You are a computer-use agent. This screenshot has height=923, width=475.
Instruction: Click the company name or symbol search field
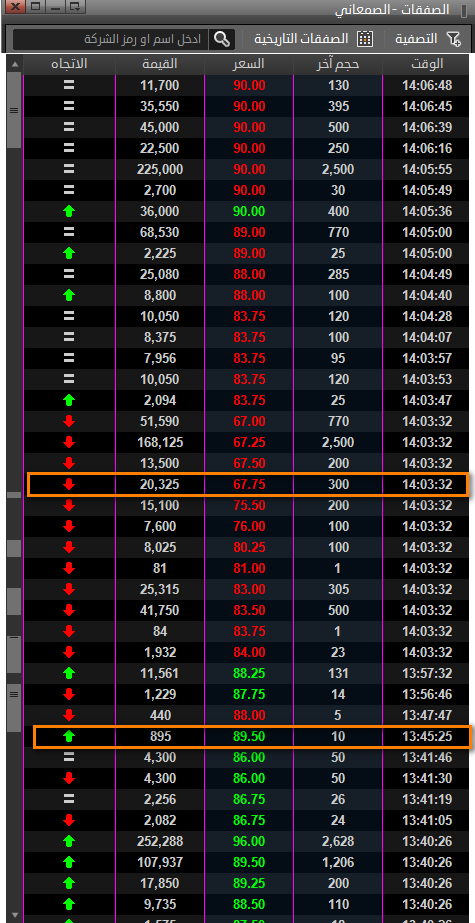click(x=111, y=39)
